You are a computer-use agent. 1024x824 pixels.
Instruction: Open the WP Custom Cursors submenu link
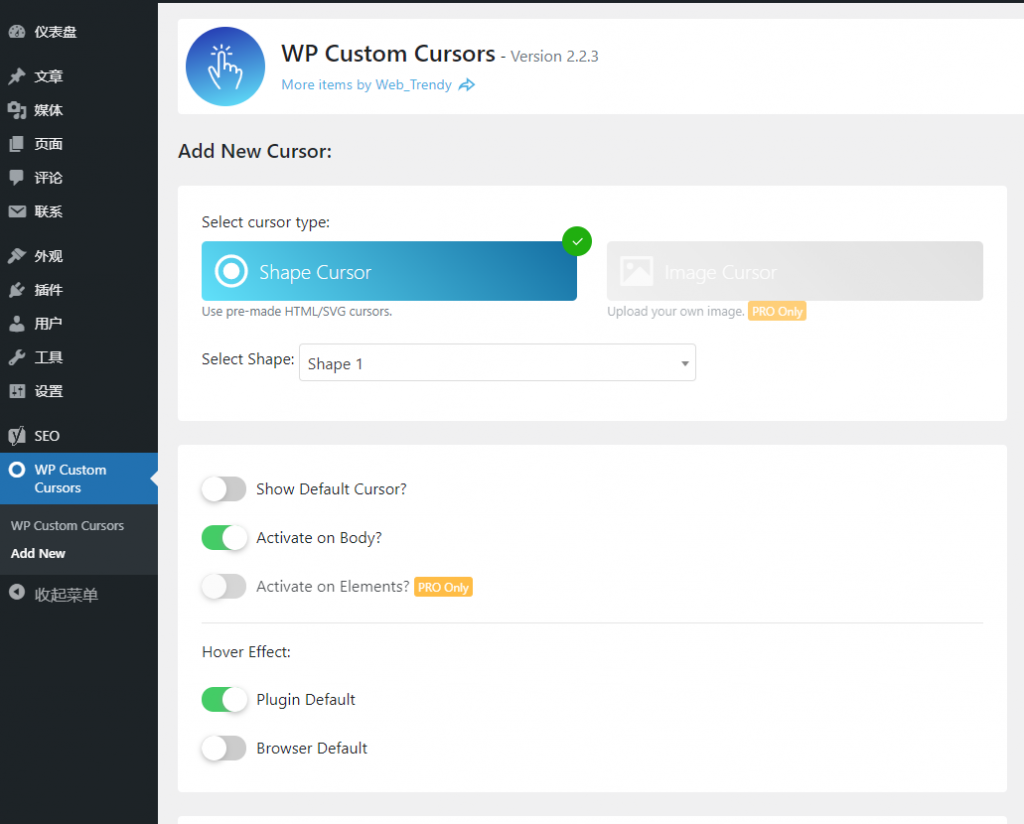coord(67,526)
